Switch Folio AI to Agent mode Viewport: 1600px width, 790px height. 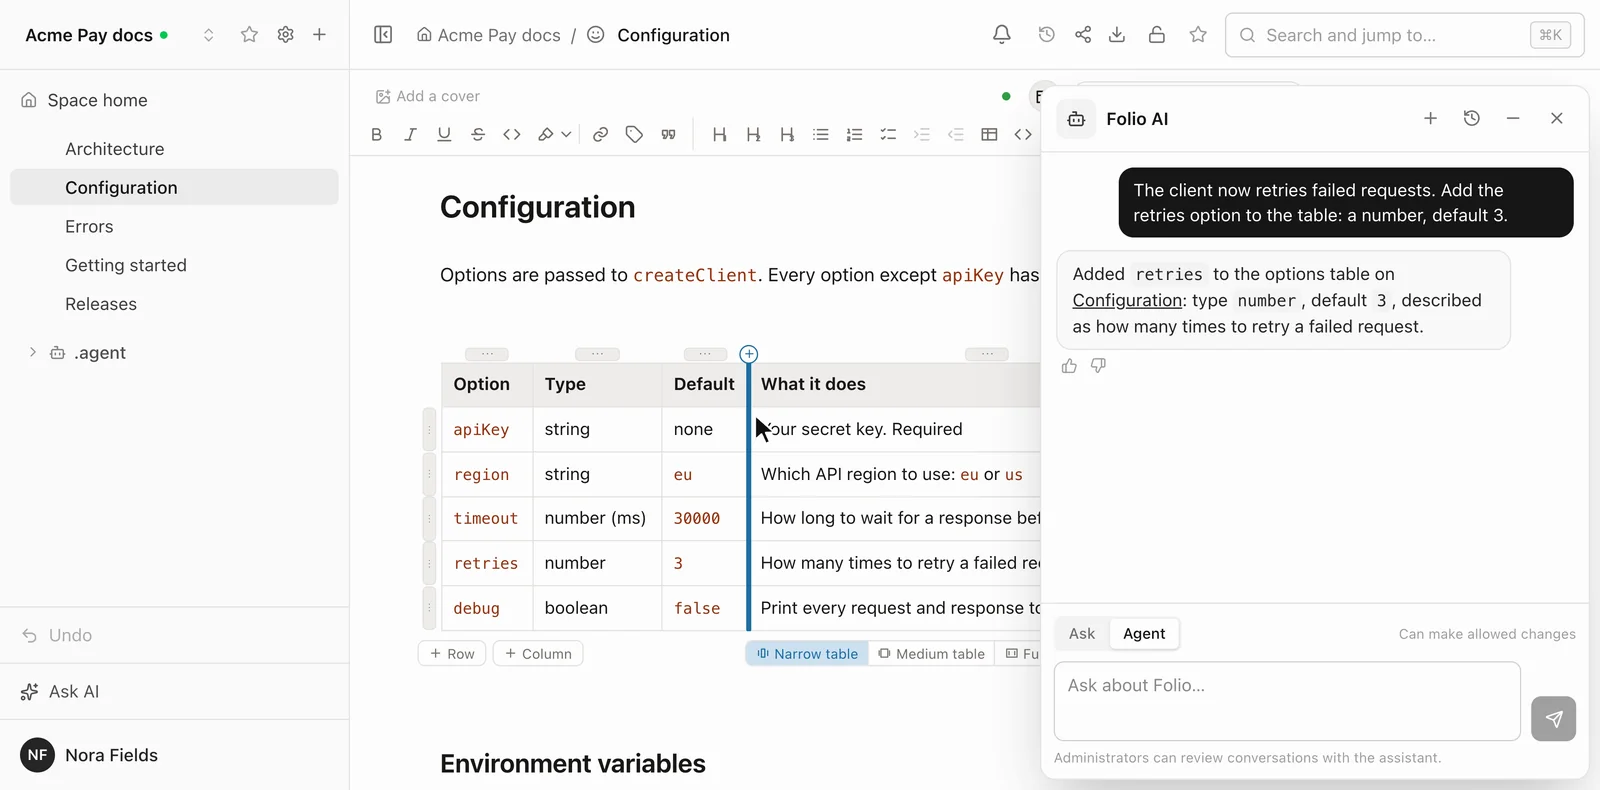(x=1144, y=634)
